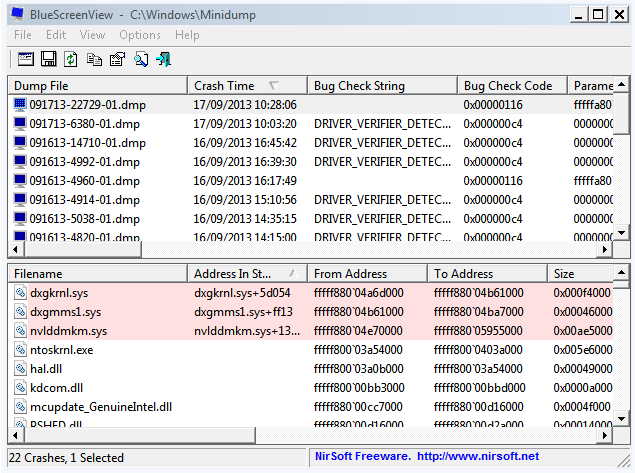The height and width of the screenshot is (473, 635).
Task: Click the monitor icon beside 091613-4914-01.dmp
Action: click(x=20, y=200)
